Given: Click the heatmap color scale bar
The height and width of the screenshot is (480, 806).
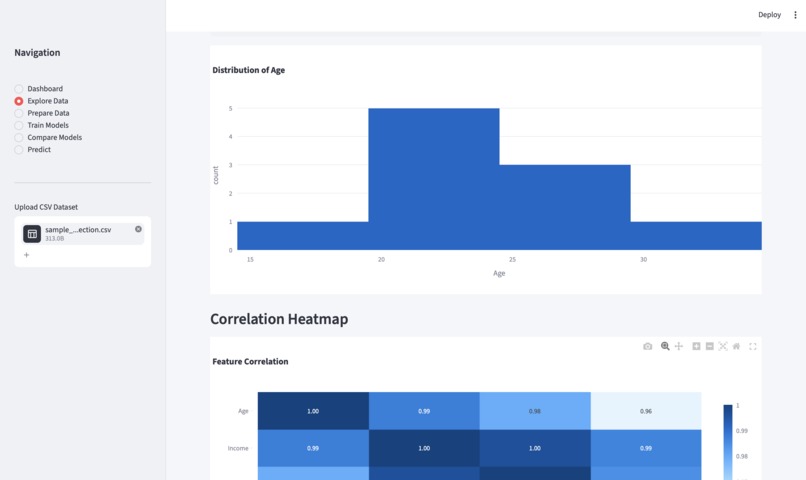Looking at the screenshot, I should point(728,442).
